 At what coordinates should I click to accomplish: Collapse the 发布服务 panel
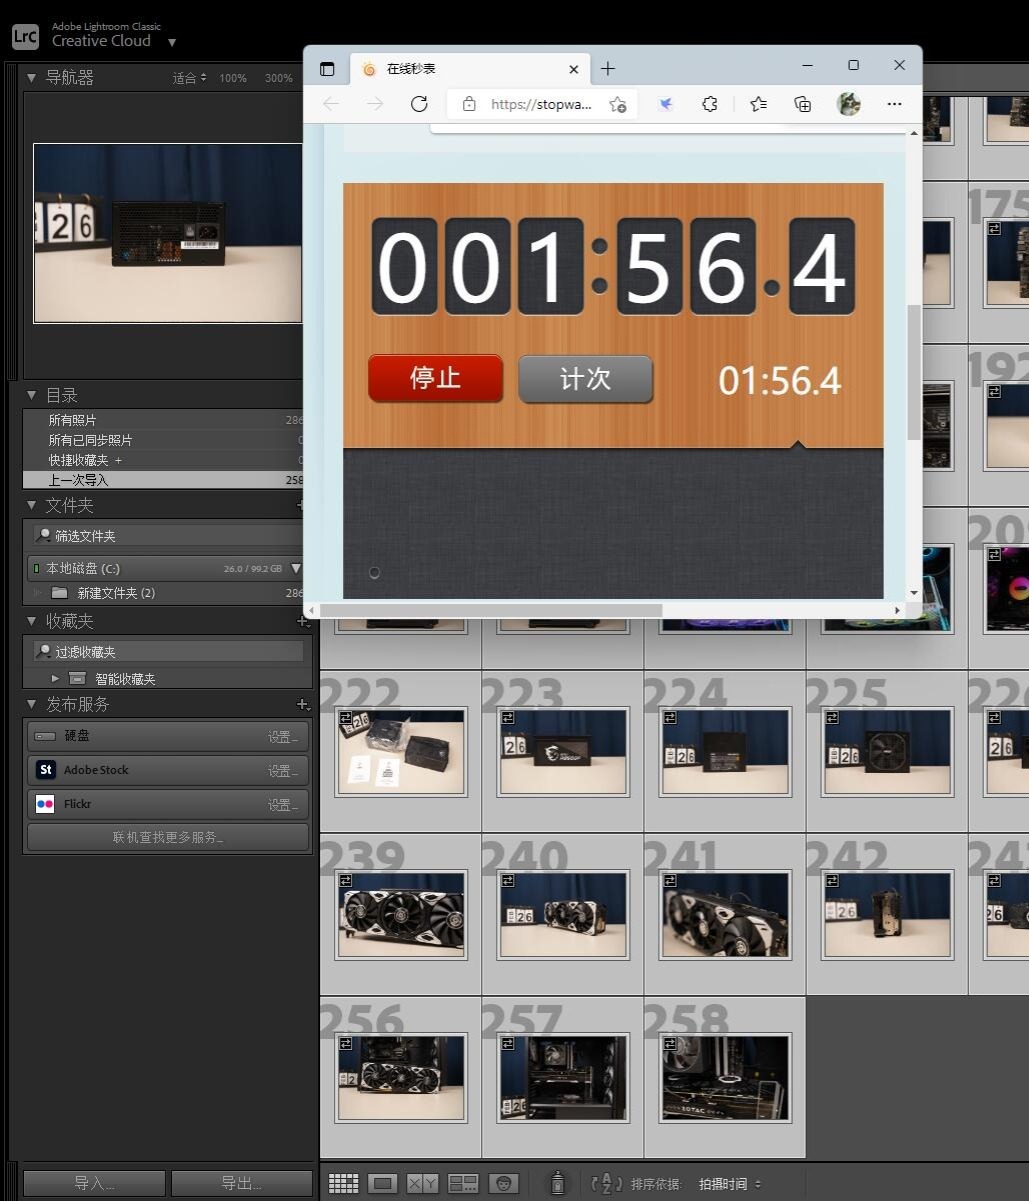click(x=31, y=704)
